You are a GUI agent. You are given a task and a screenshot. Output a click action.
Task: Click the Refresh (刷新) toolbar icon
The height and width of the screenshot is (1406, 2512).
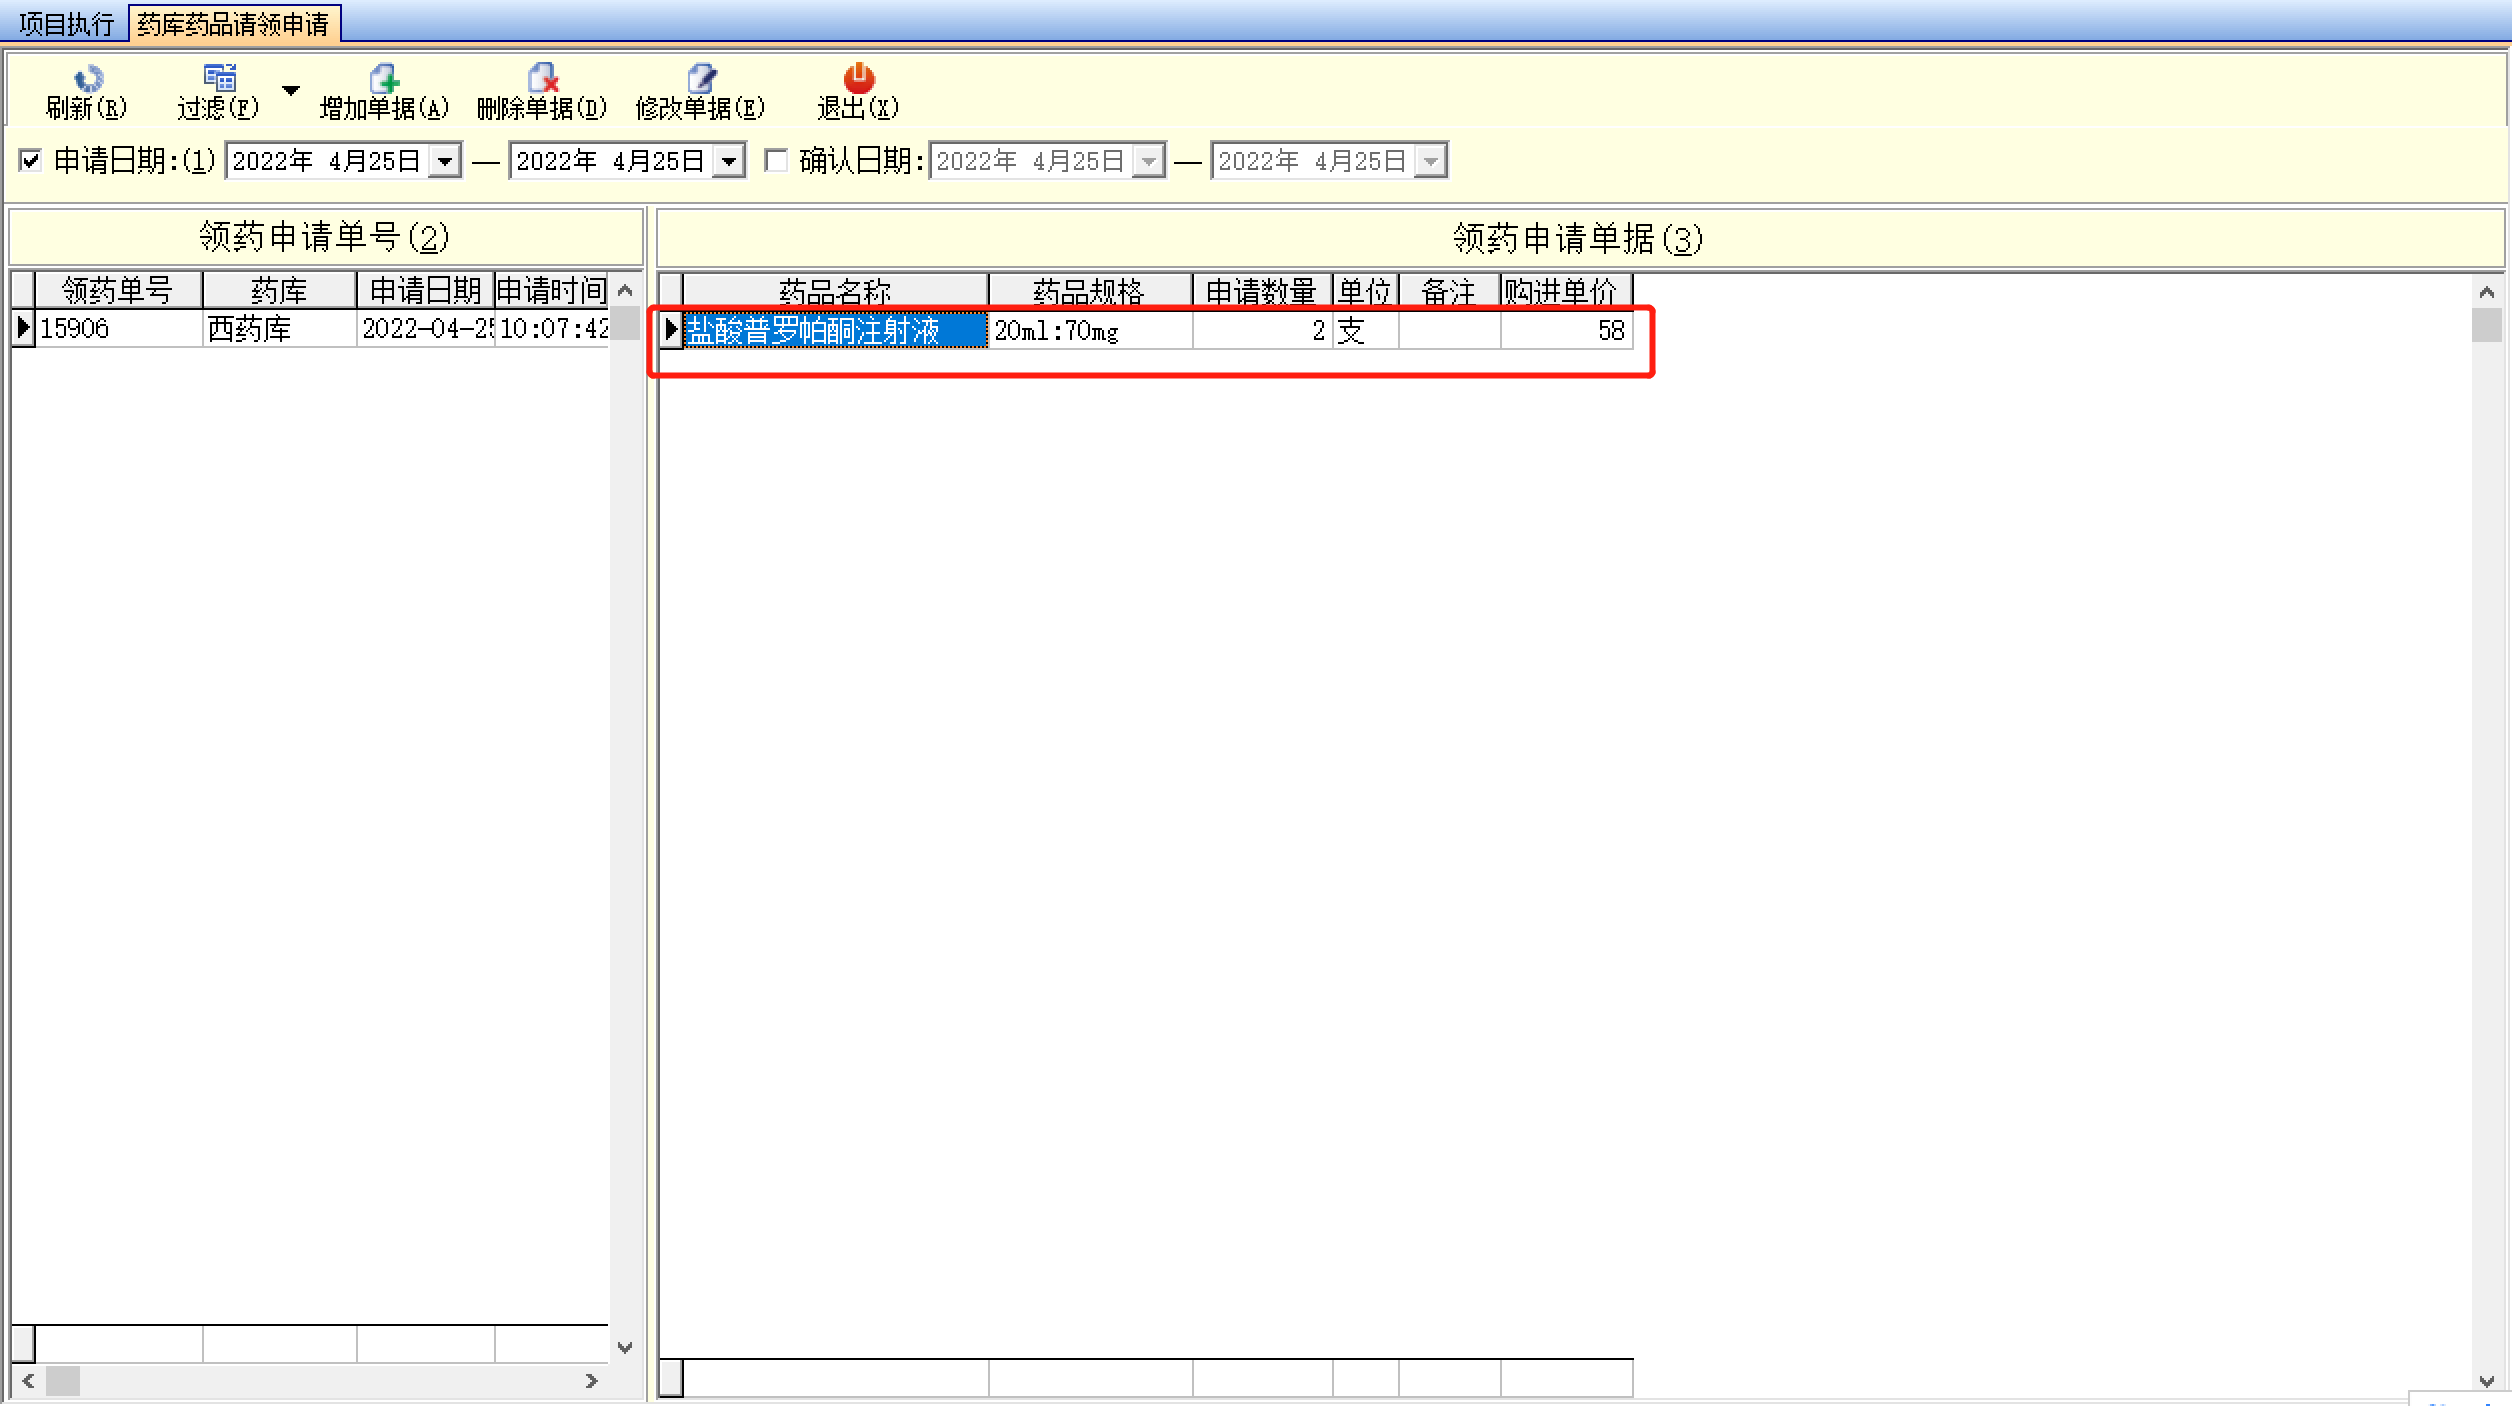point(88,78)
